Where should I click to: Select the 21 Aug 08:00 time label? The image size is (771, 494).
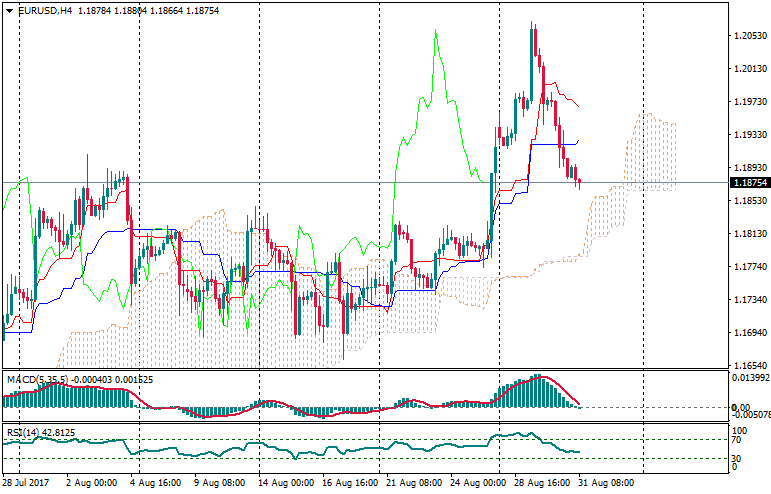pyautogui.click(x=416, y=483)
